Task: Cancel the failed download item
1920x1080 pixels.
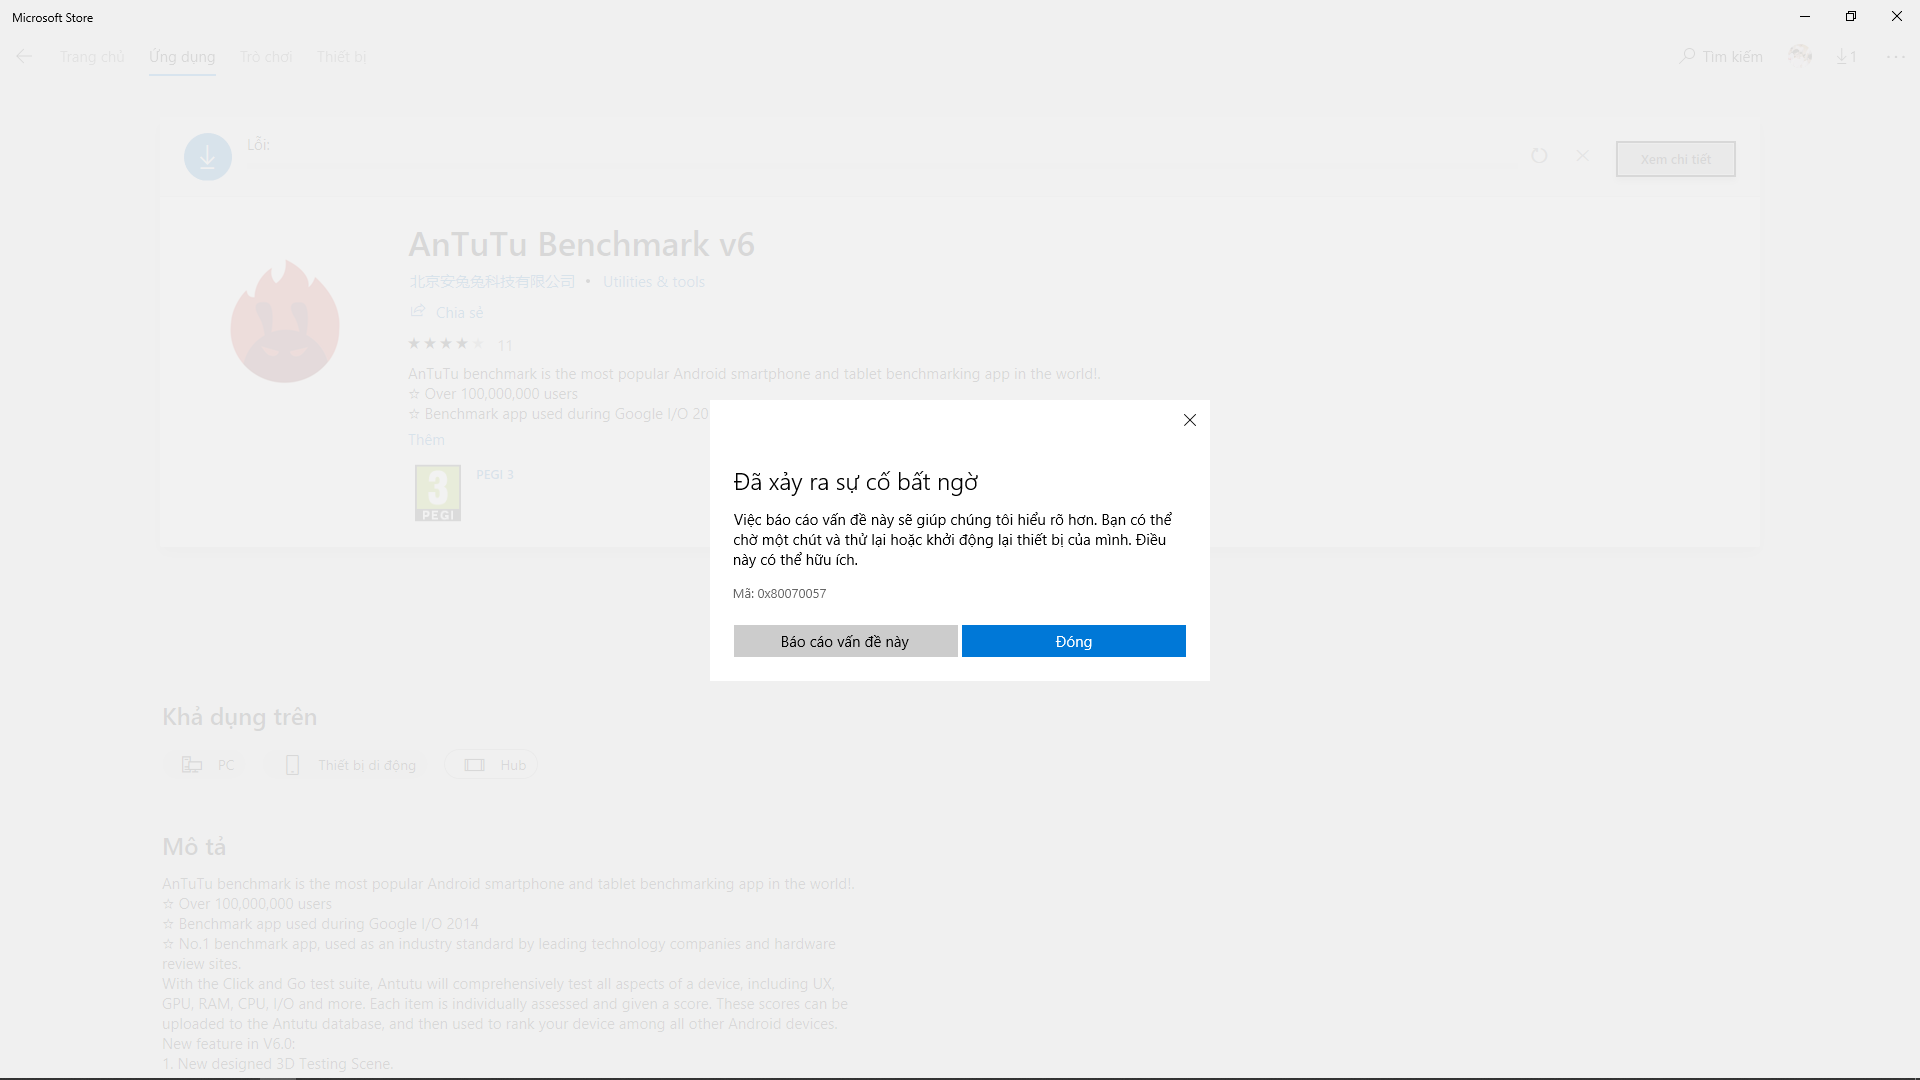Action: [x=1582, y=156]
